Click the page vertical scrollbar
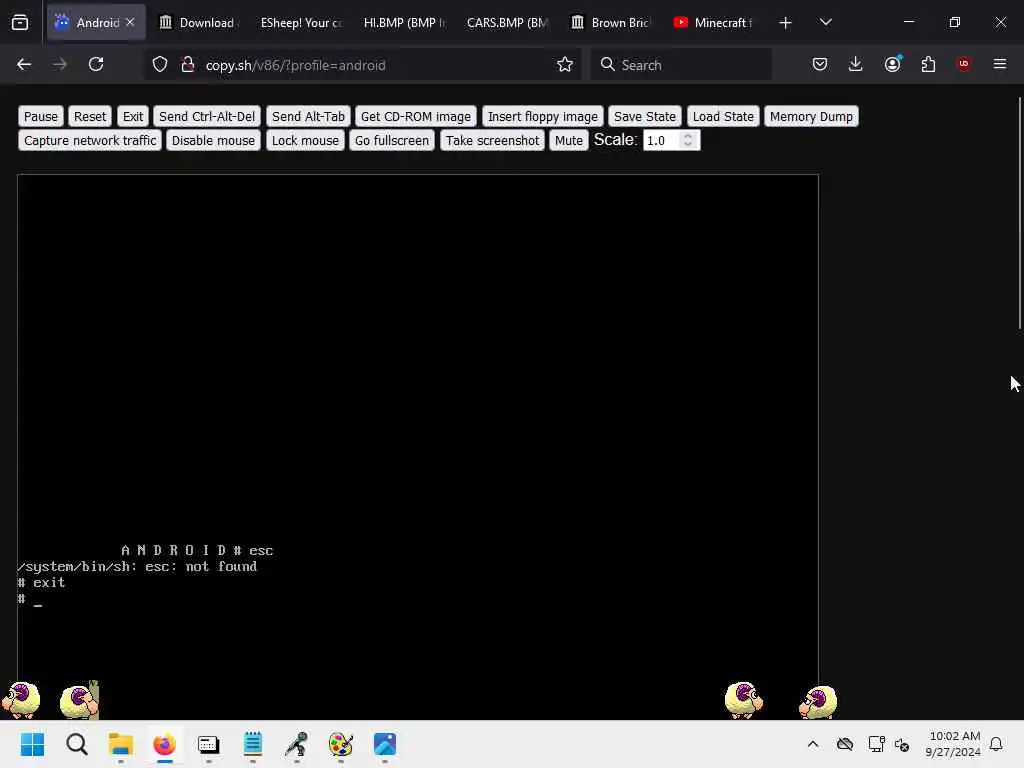The image size is (1024, 768). tap(1019, 213)
